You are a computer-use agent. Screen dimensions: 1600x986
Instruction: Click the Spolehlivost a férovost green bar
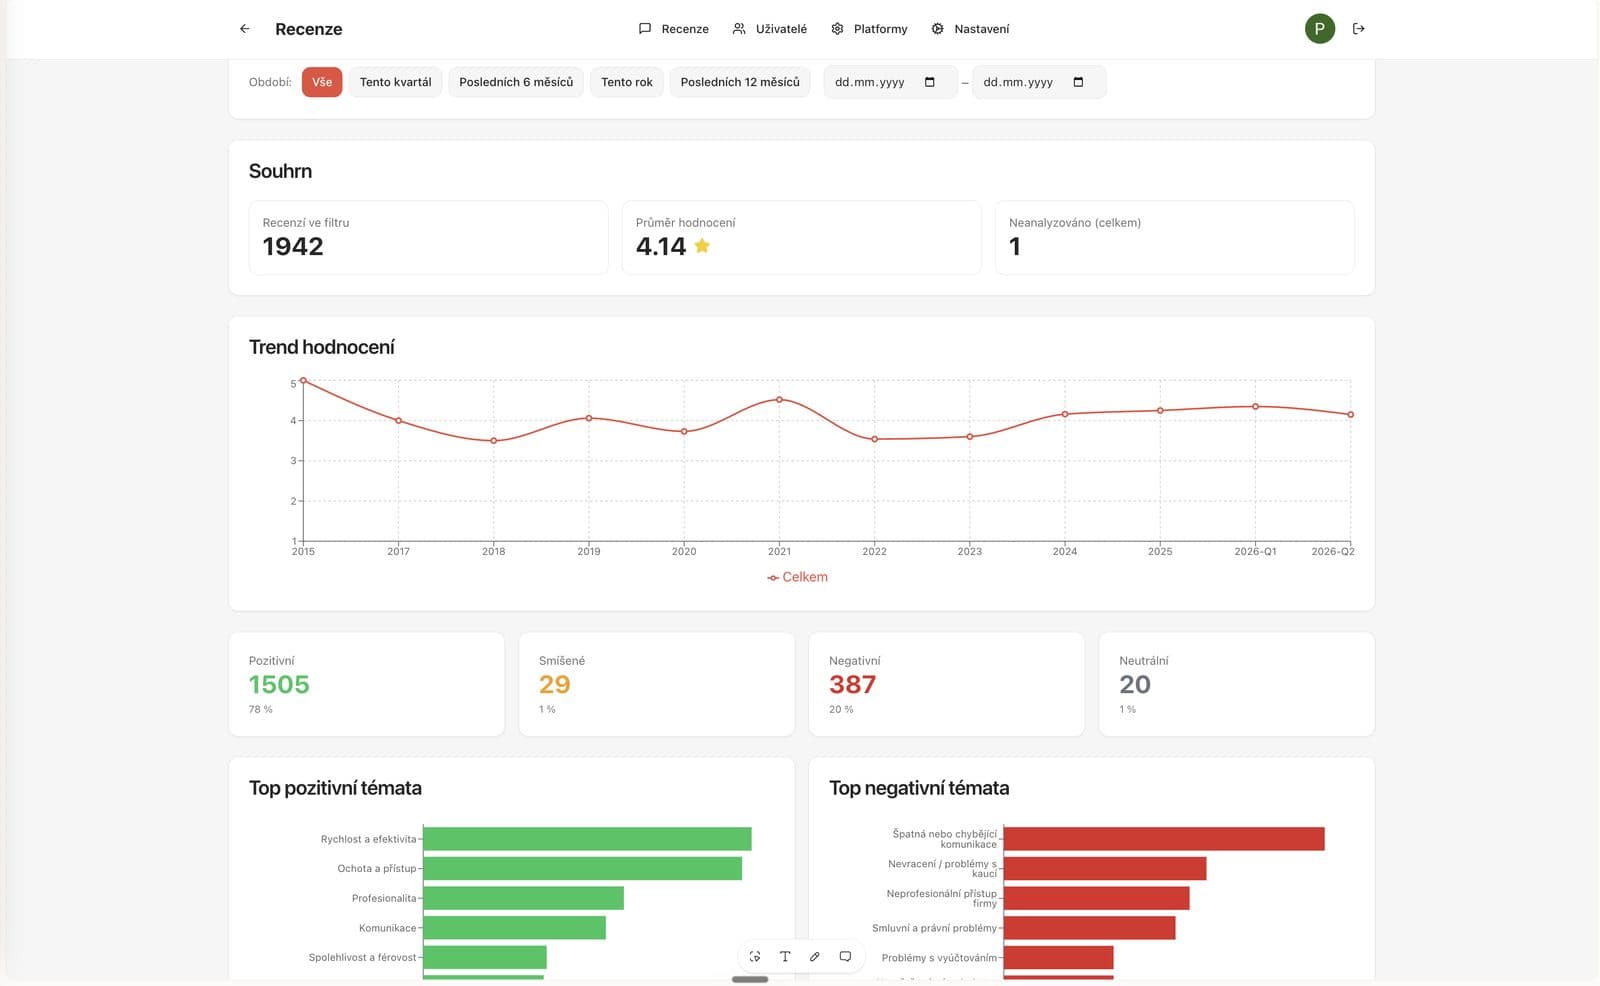[x=485, y=957]
